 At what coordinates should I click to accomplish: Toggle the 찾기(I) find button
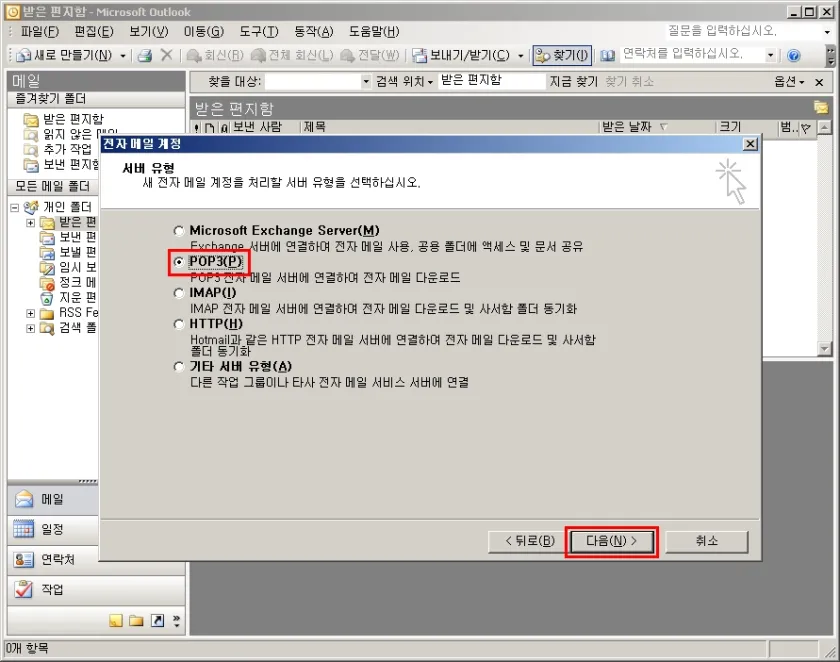coord(562,55)
